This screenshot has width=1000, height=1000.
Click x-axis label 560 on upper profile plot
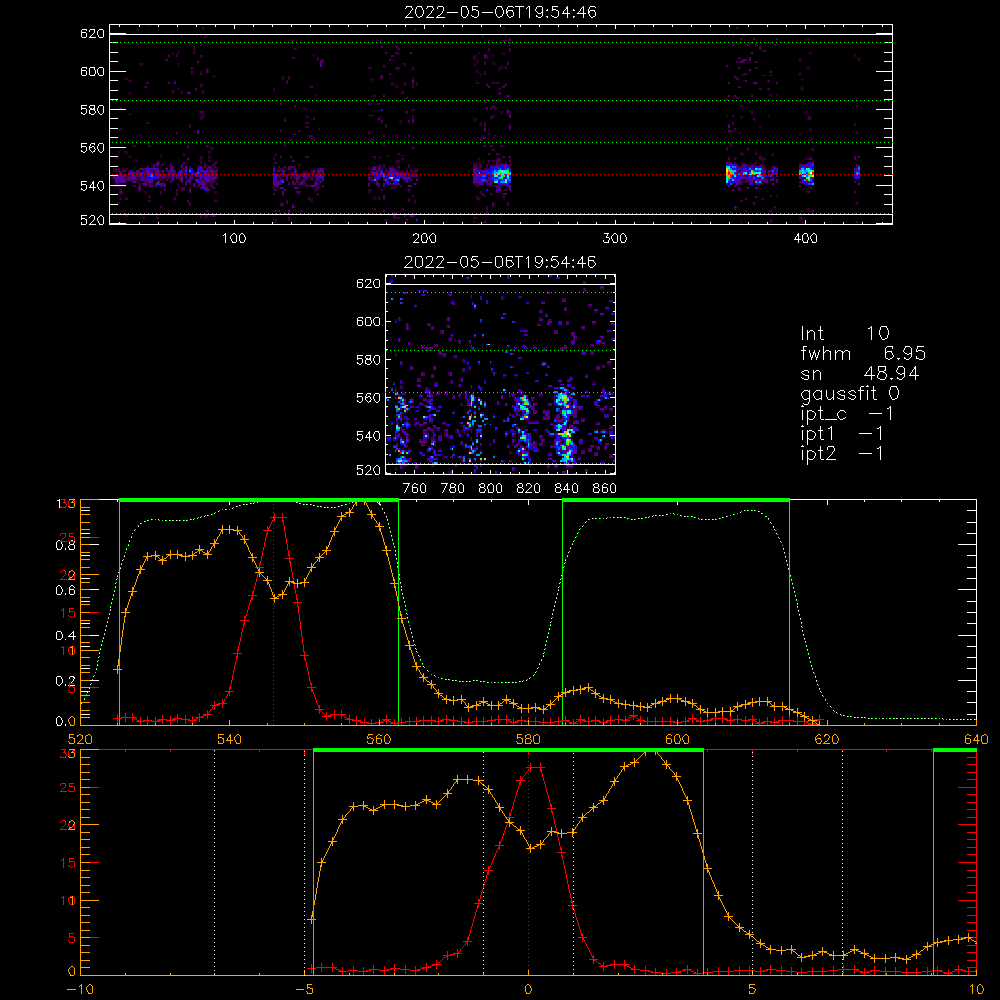(x=379, y=740)
